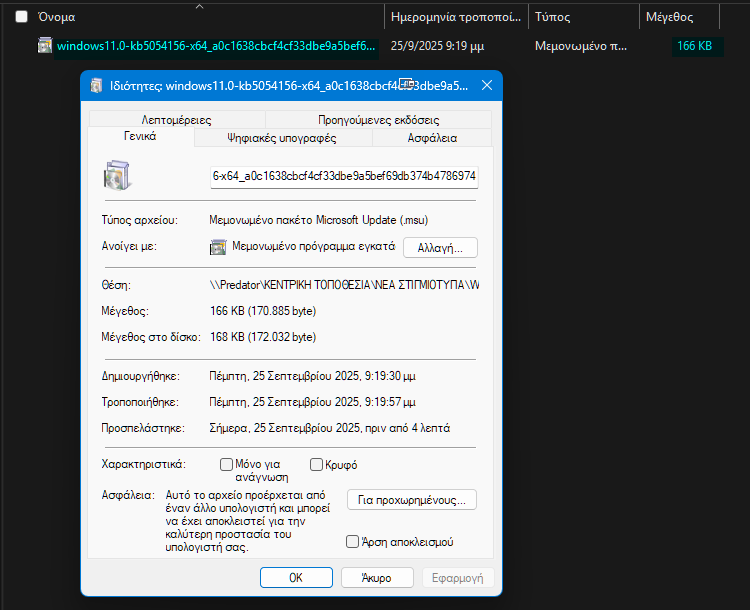750x610 pixels.
Task: Select the Γενικά tab
Action: (x=140, y=136)
